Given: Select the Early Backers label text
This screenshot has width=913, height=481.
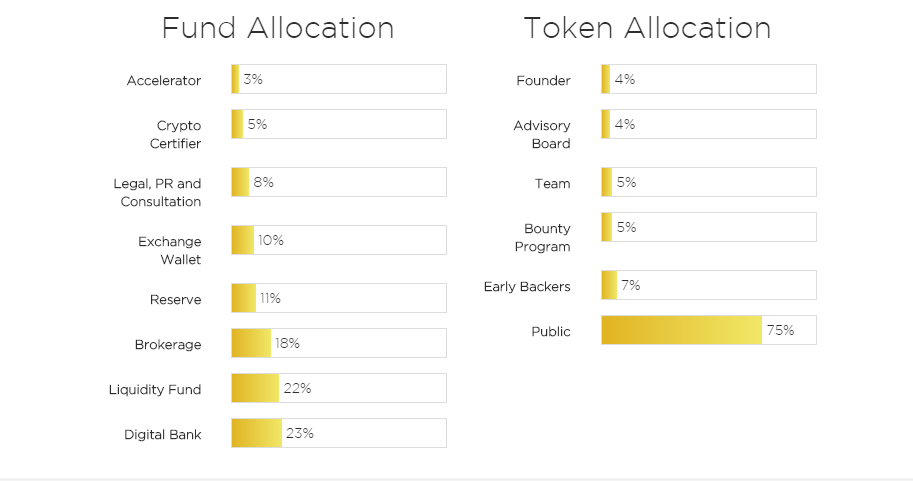Looking at the screenshot, I should click(x=527, y=287).
